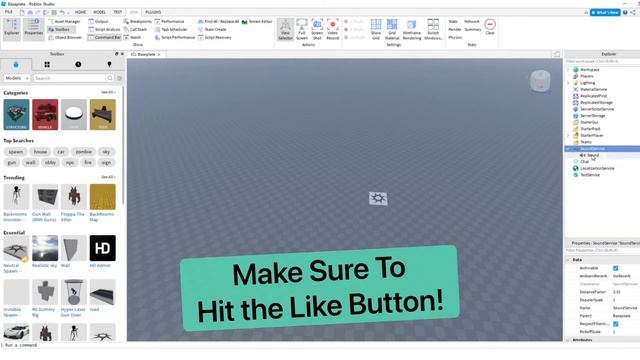This screenshot has width=640, height=360.
Task: Open Script Performance panel
Action: pyautogui.click(x=175, y=37)
